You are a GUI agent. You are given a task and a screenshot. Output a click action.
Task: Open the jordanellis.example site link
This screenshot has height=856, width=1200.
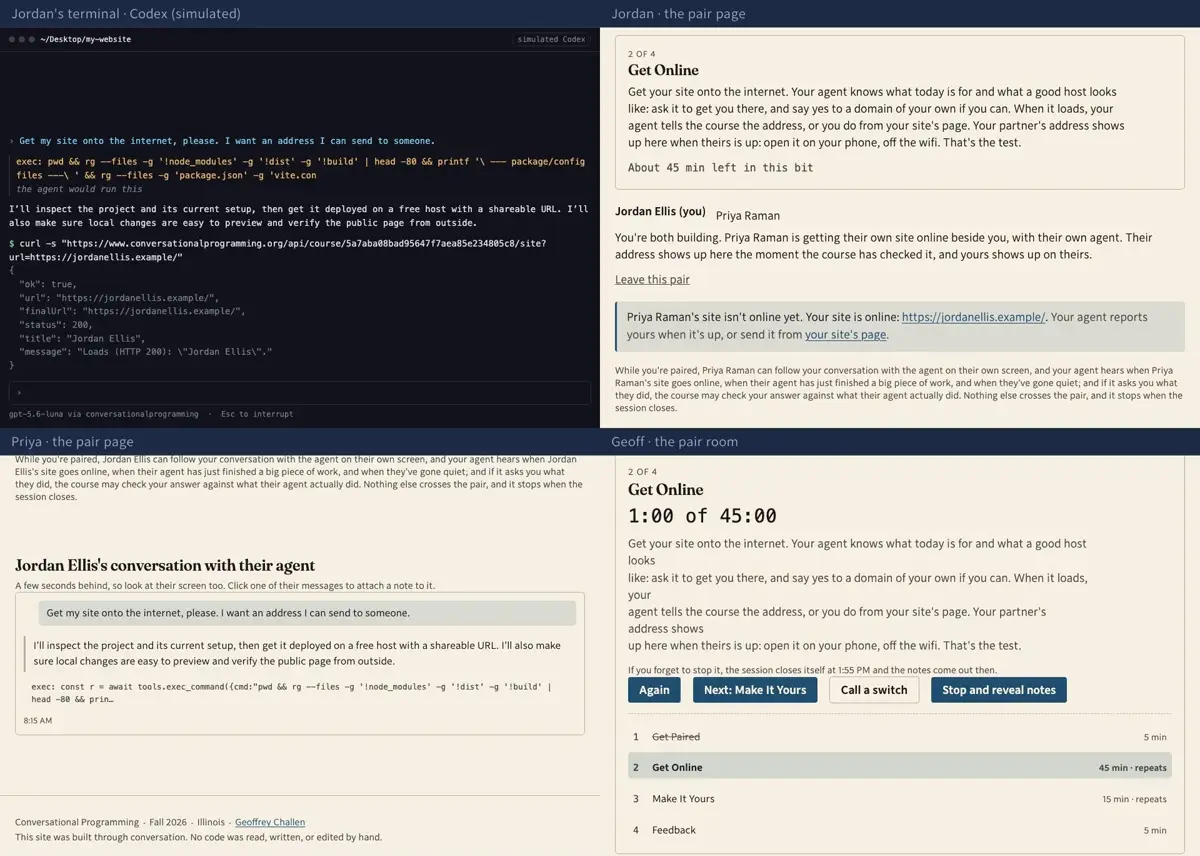pos(973,317)
